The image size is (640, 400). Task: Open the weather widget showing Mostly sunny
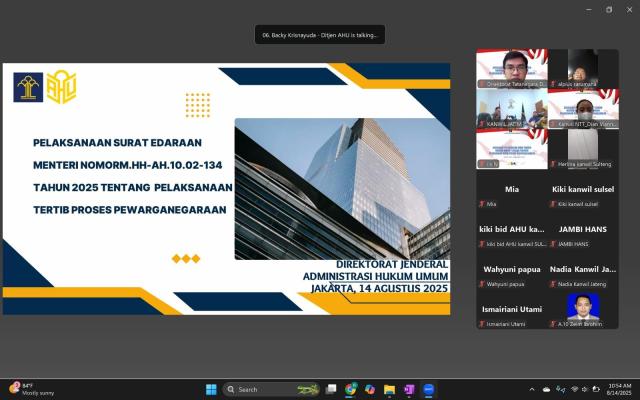pos(32,389)
